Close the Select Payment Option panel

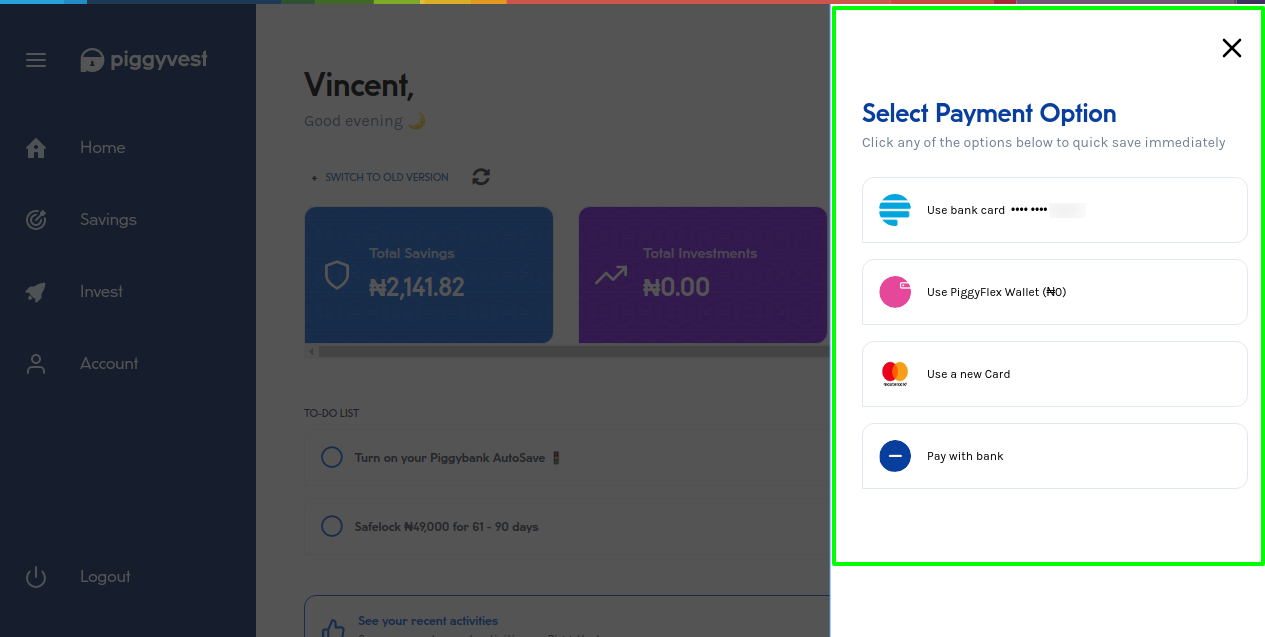[1231, 48]
